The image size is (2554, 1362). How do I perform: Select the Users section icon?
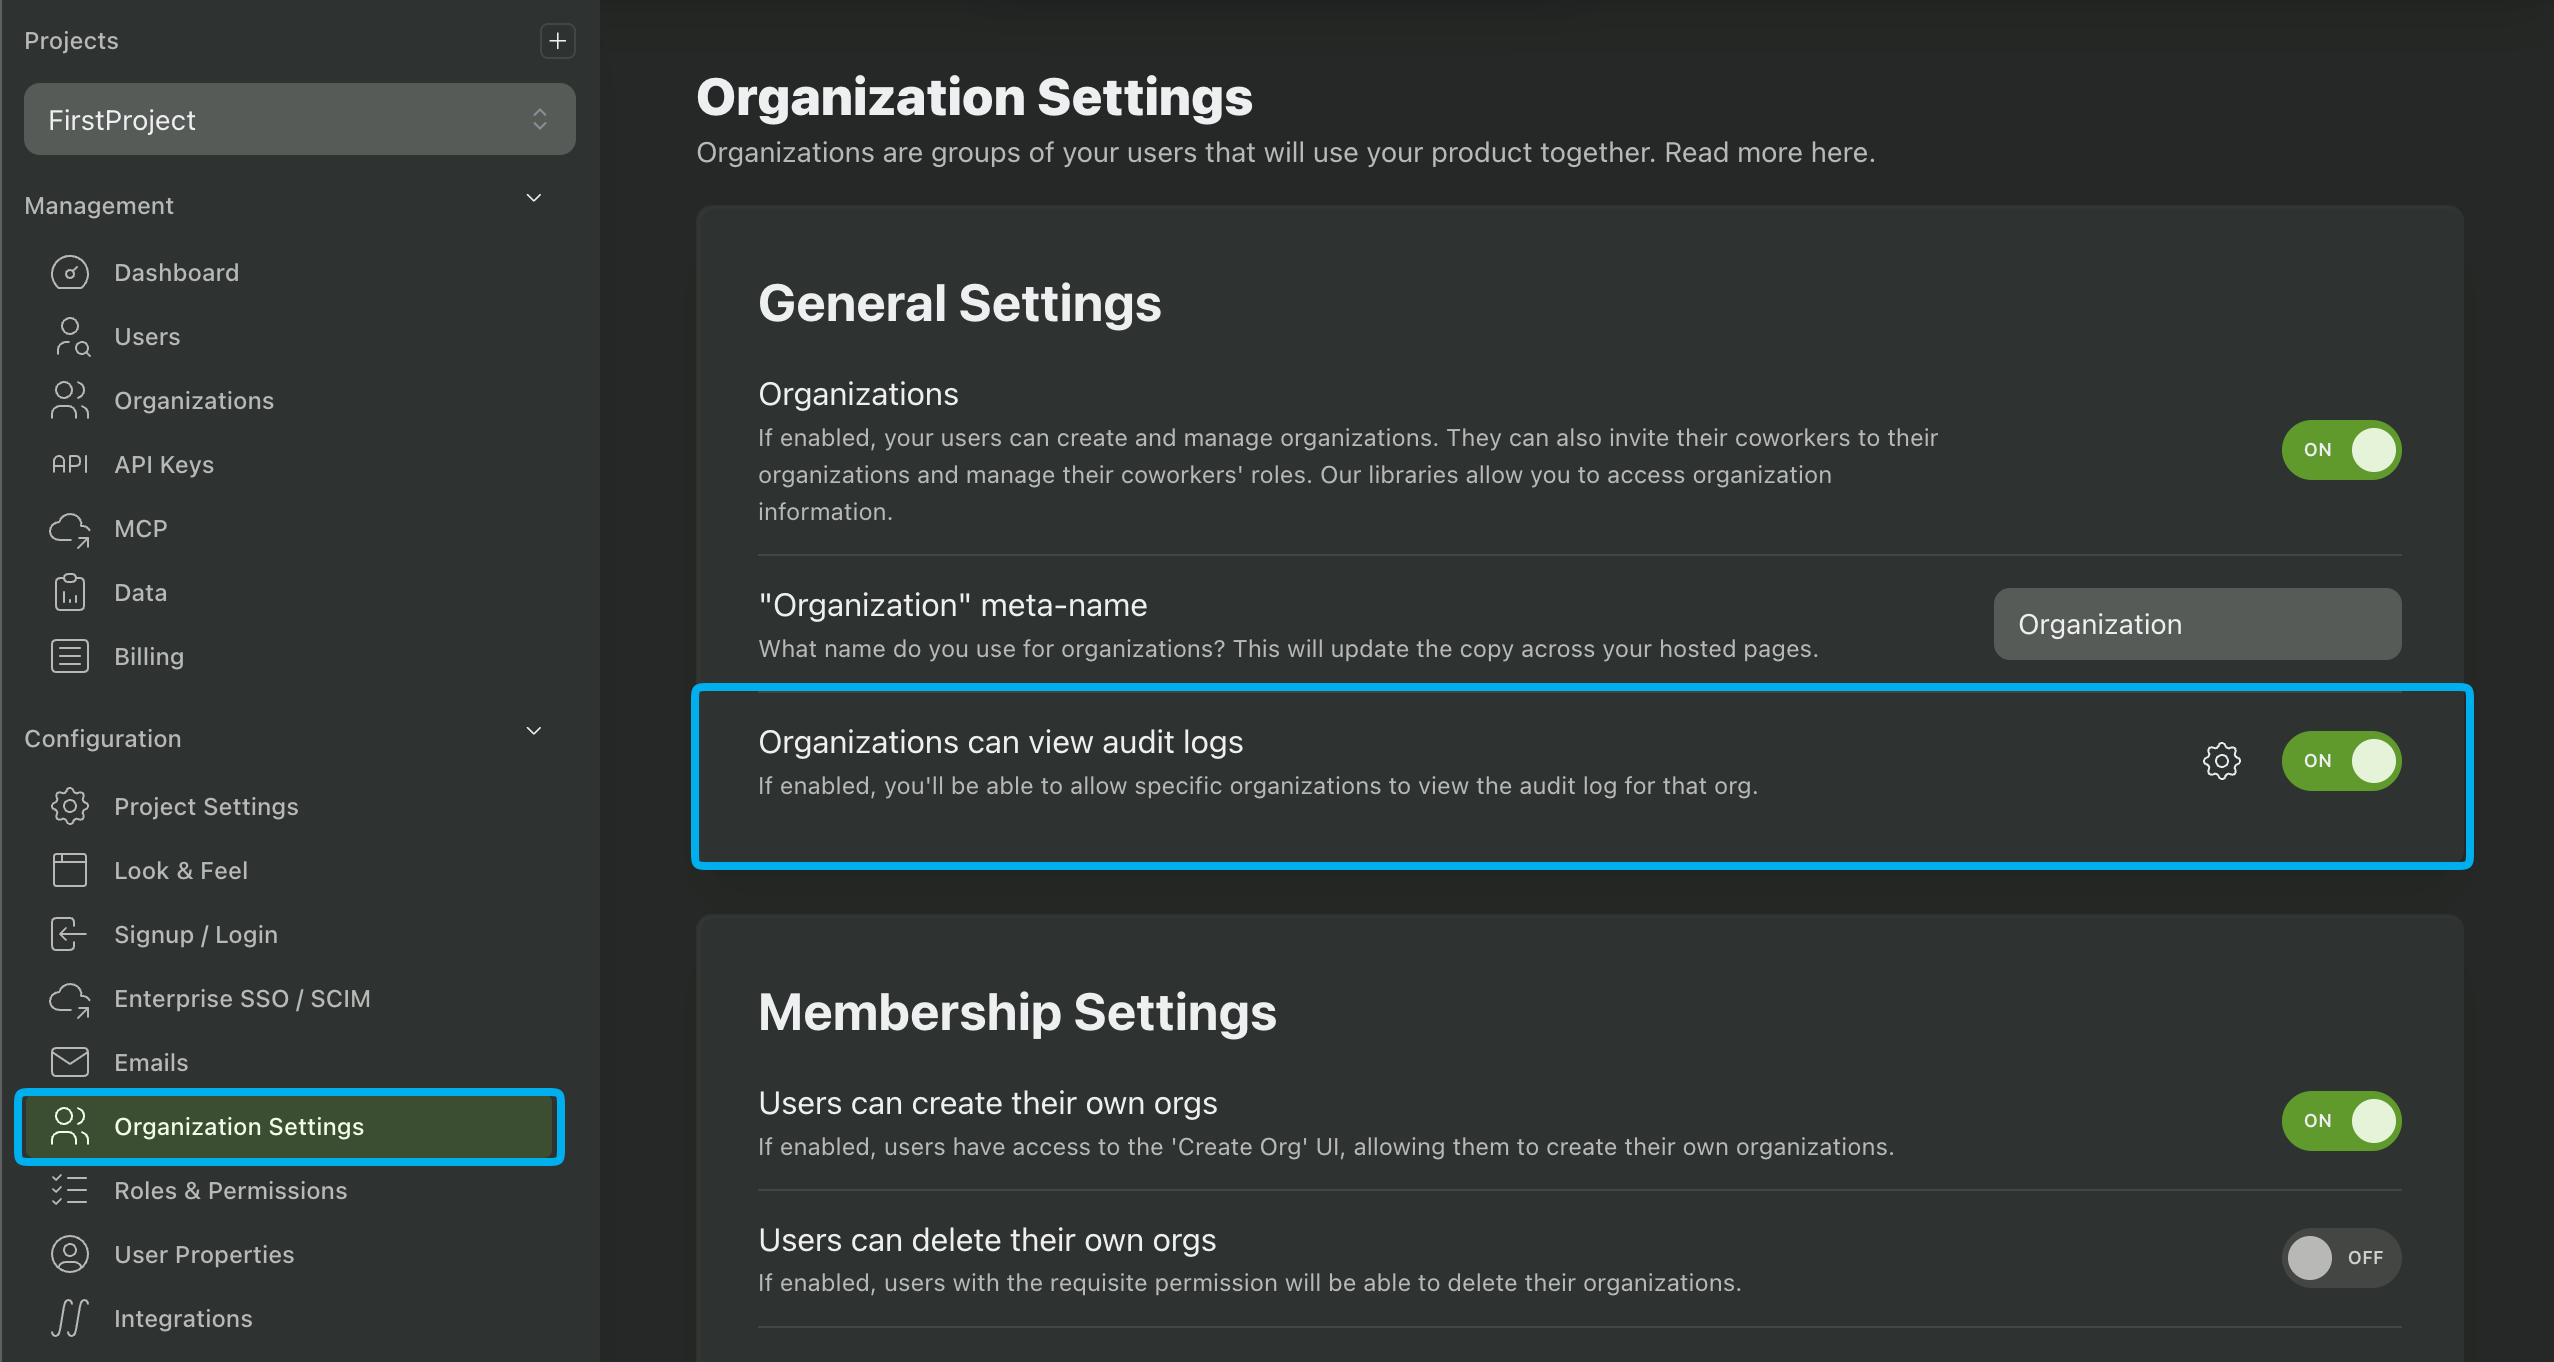[70, 336]
